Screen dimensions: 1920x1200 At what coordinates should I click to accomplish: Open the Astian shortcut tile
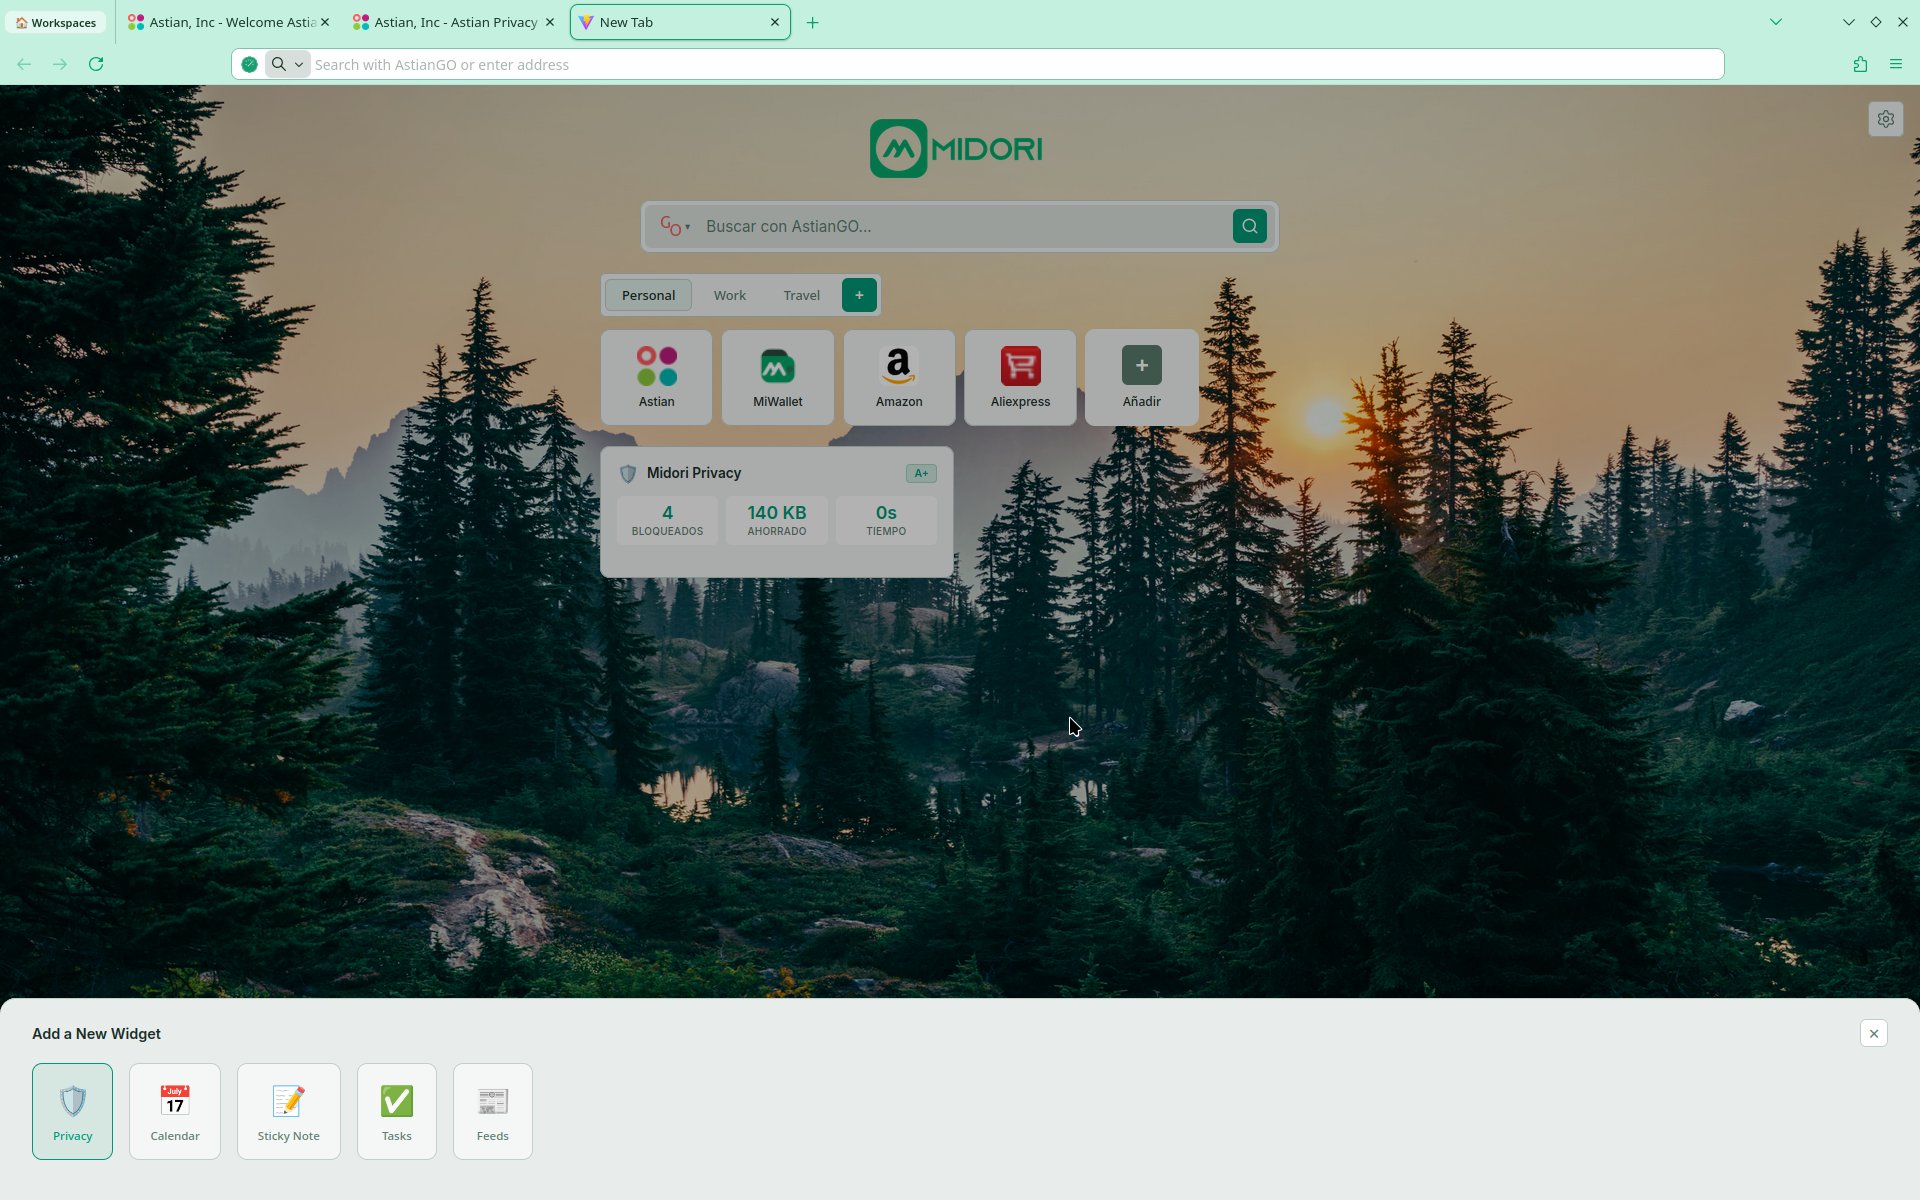point(656,377)
